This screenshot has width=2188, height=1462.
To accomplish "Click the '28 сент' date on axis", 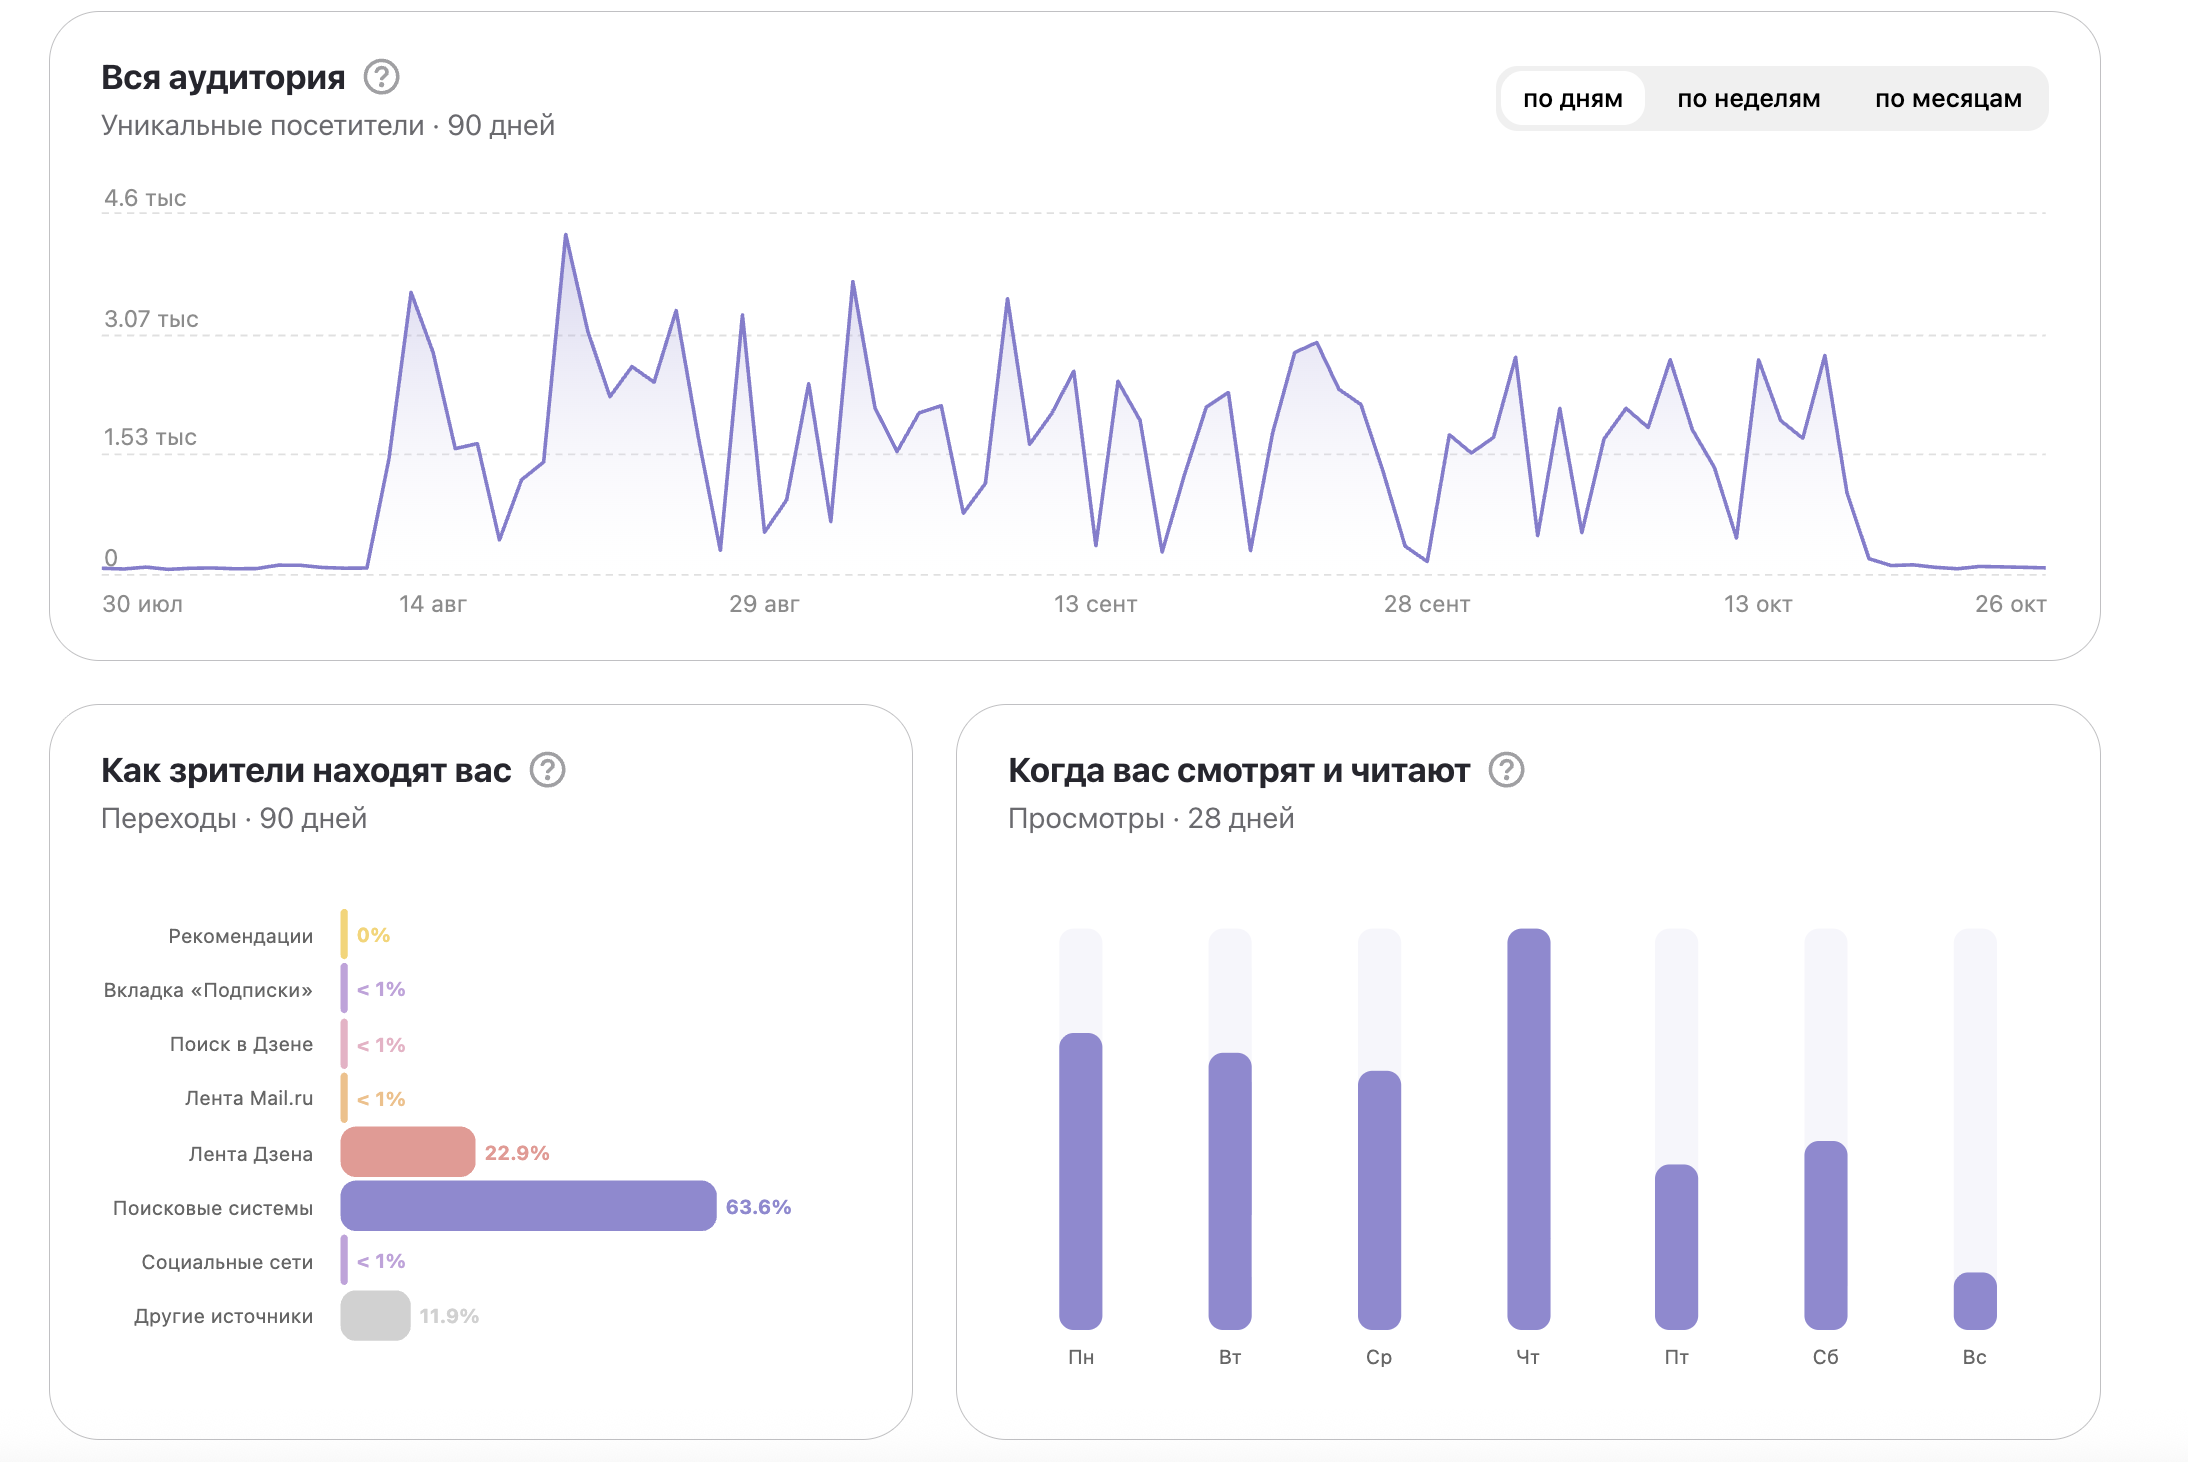I will coord(1426,604).
